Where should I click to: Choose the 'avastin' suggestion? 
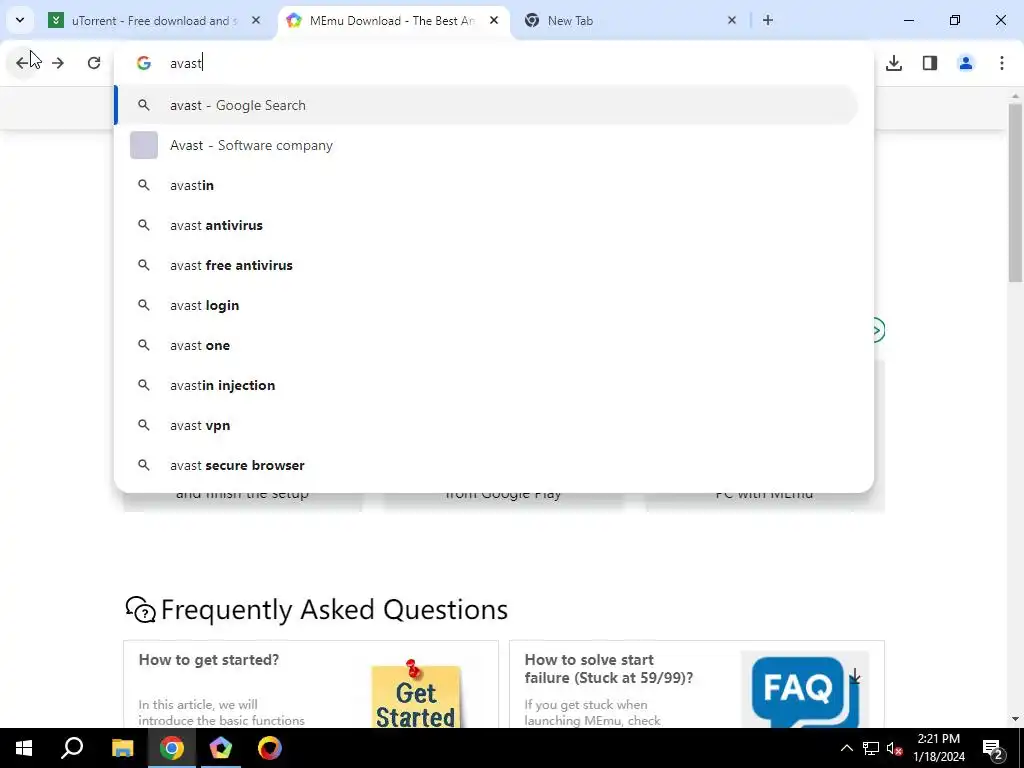487,185
